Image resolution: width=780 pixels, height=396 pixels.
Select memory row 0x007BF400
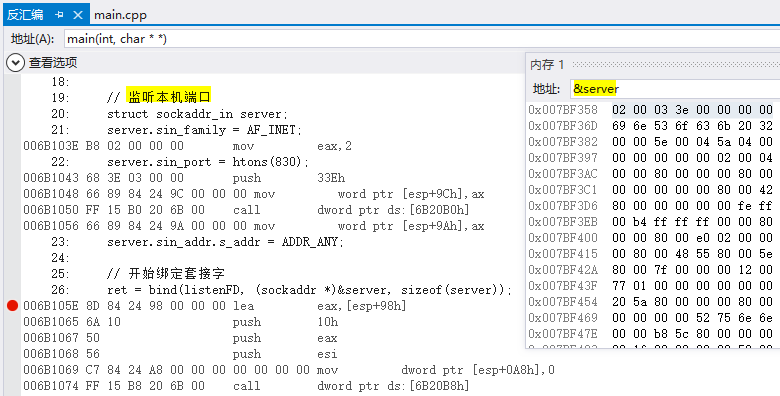coord(652,237)
